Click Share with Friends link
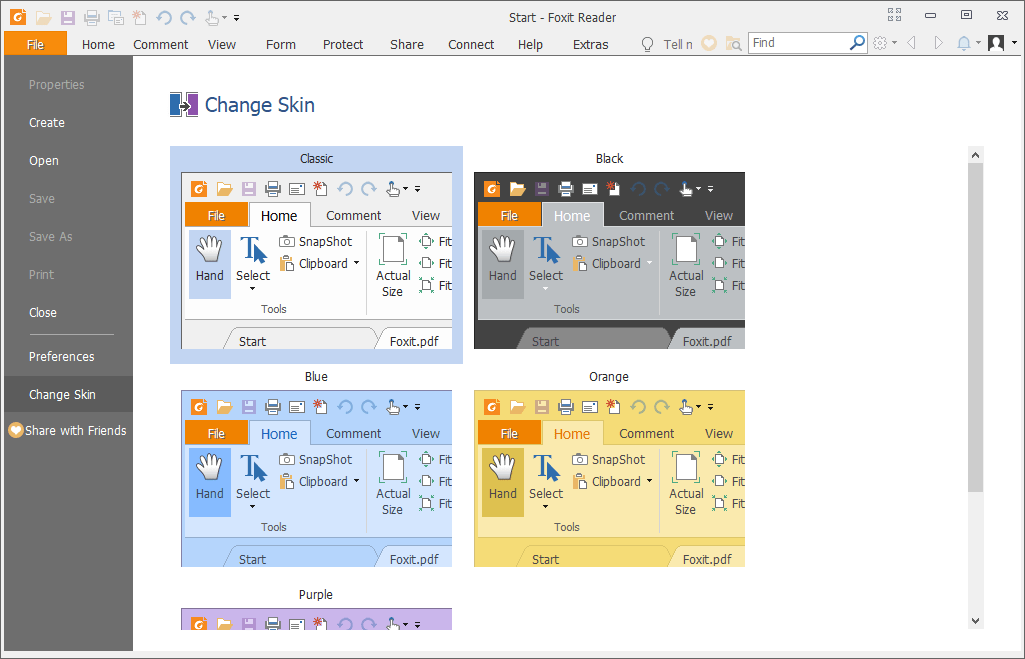Viewport: 1025px width, 659px height. [x=76, y=430]
